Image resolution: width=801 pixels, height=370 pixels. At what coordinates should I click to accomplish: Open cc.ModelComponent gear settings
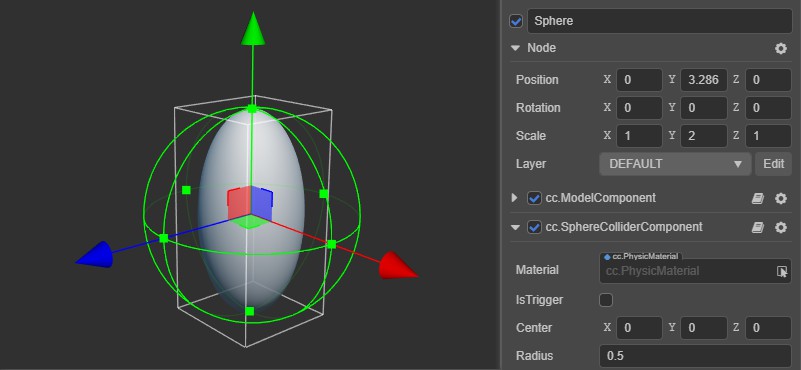coord(781,198)
